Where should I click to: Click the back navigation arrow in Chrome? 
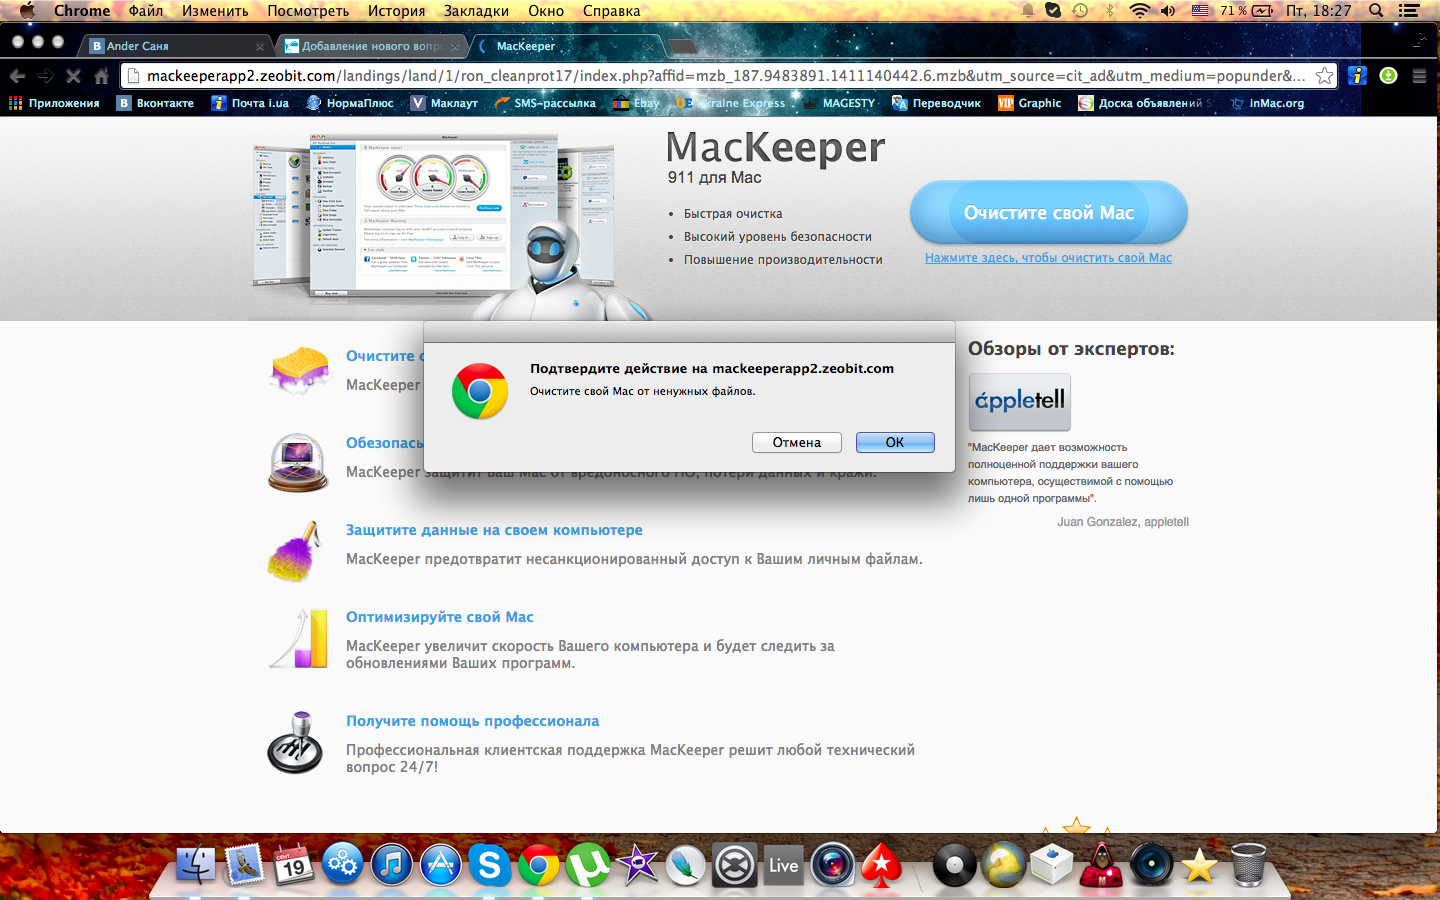(x=17, y=76)
